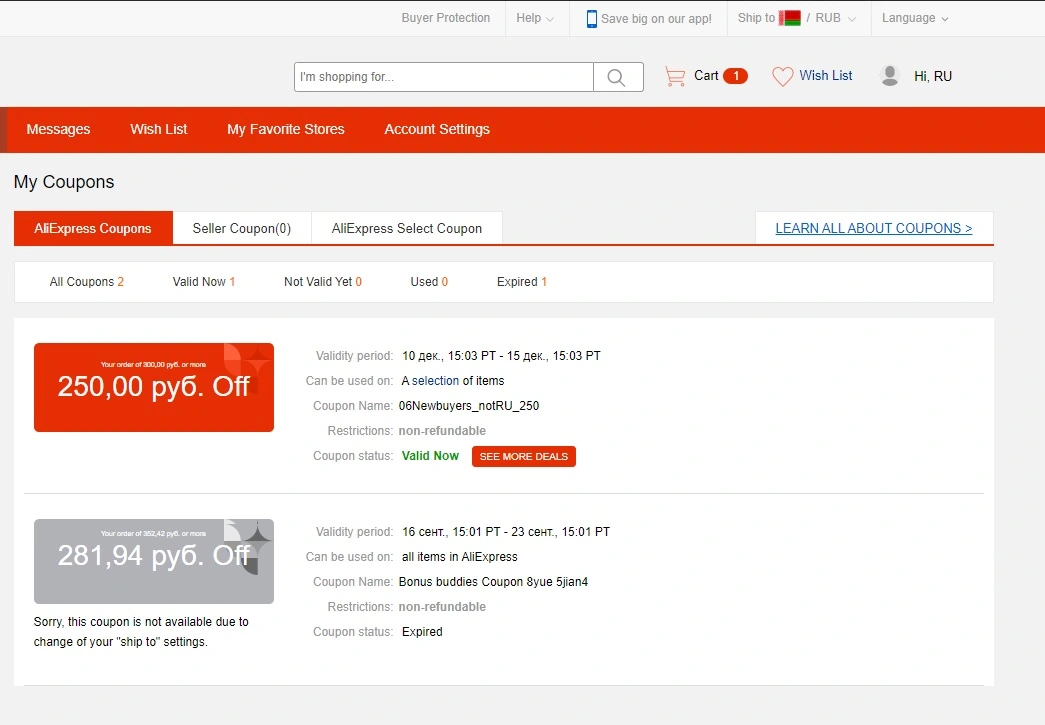
Task: Expand the Help dropdown
Action: point(534,18)
